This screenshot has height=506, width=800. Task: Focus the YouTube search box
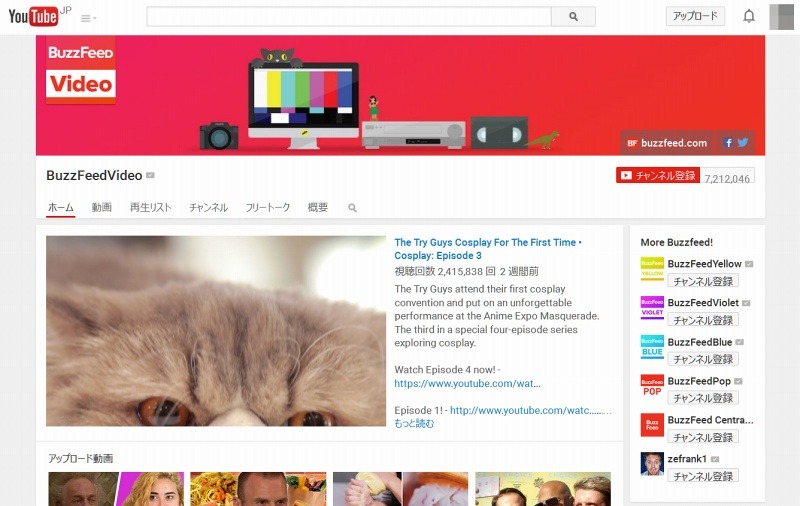(349, 16)
